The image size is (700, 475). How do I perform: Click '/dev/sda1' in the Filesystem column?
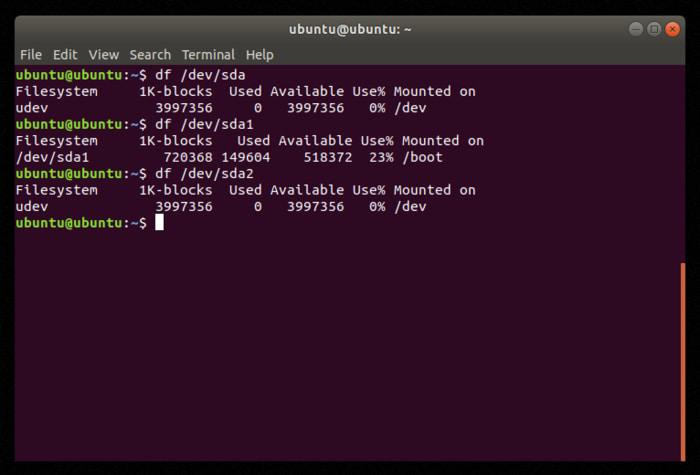coord(52,158)
